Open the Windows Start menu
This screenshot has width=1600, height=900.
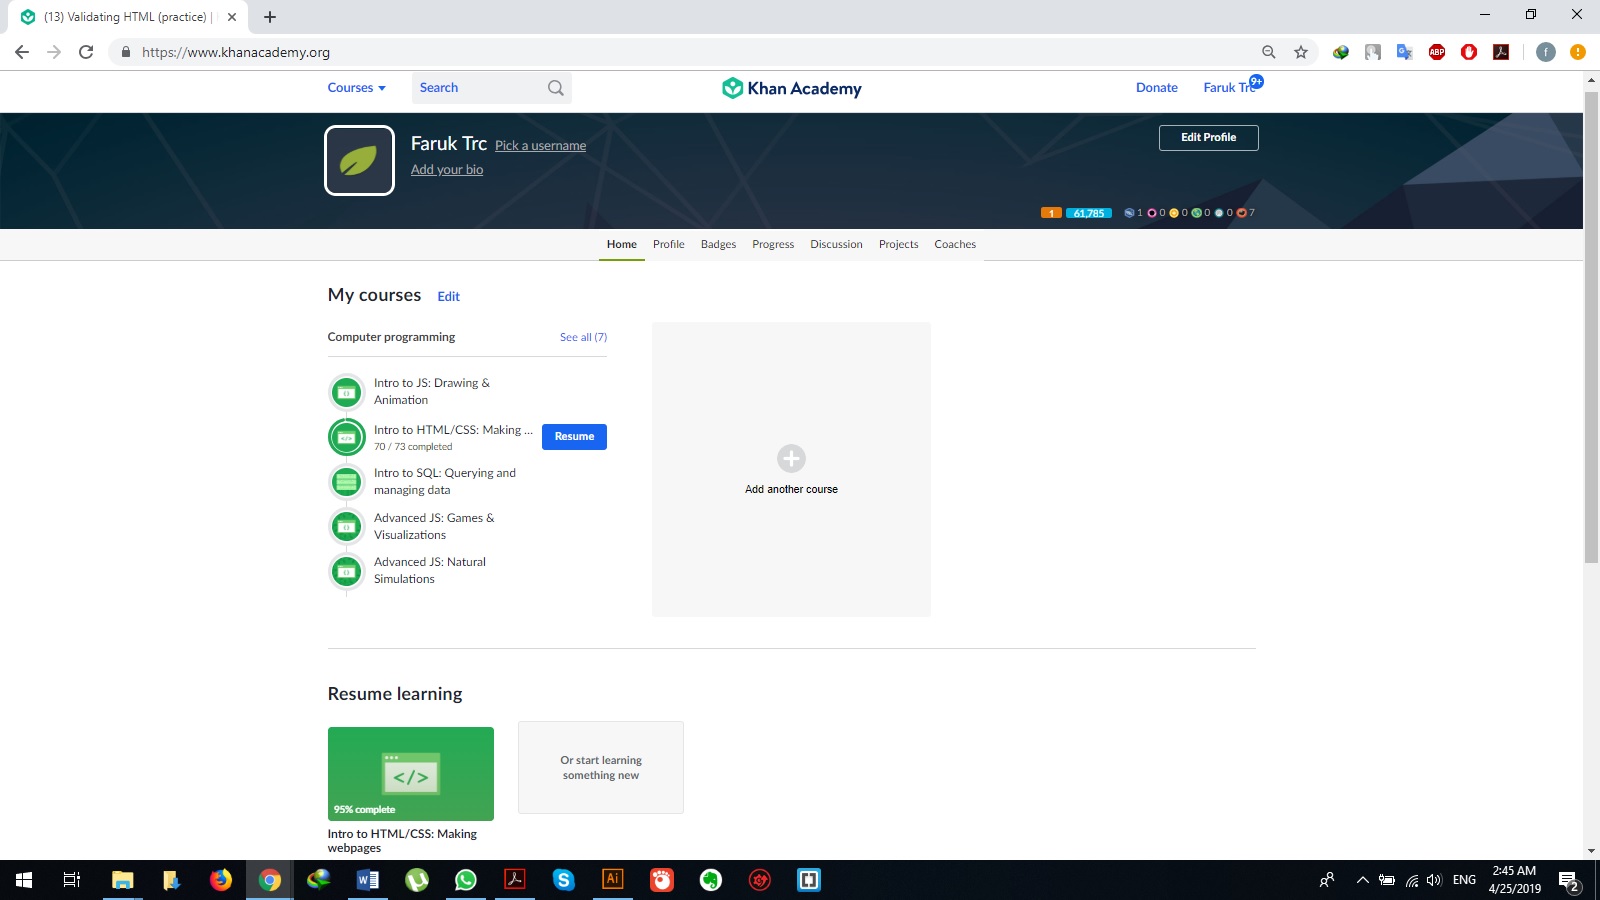[x=24, y=880]
